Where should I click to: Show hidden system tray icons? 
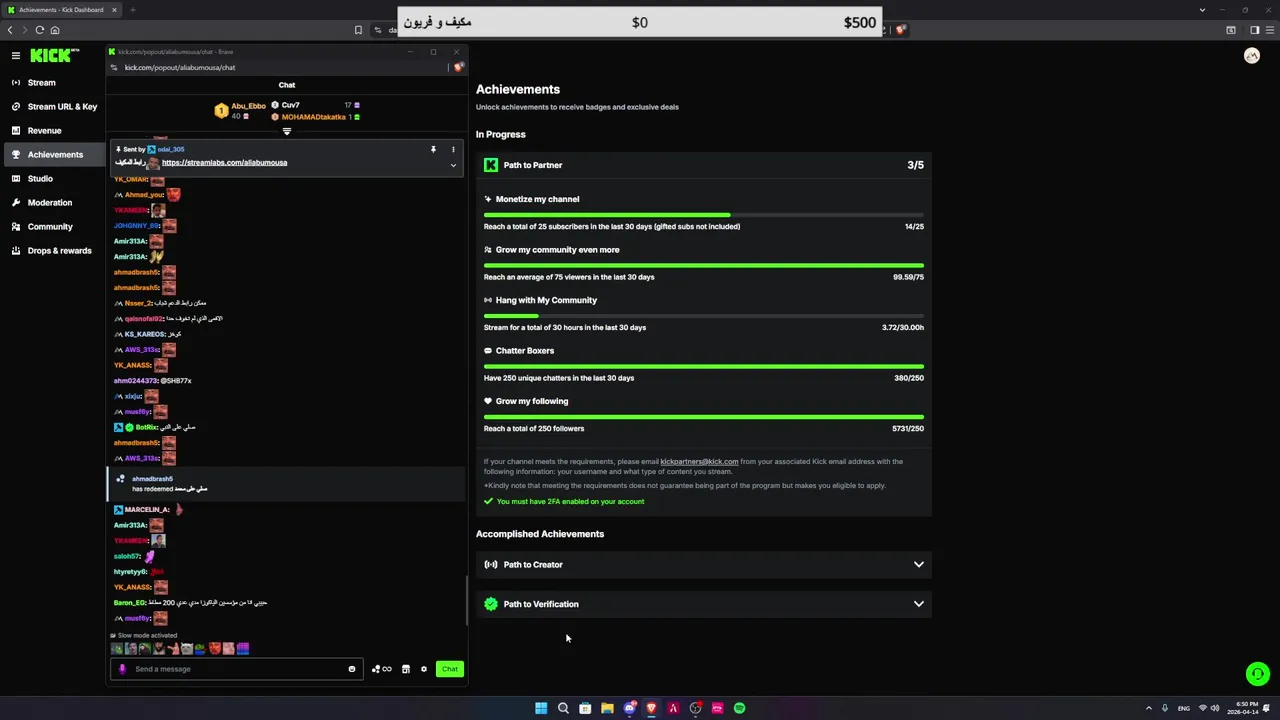tap(1148, 708)
